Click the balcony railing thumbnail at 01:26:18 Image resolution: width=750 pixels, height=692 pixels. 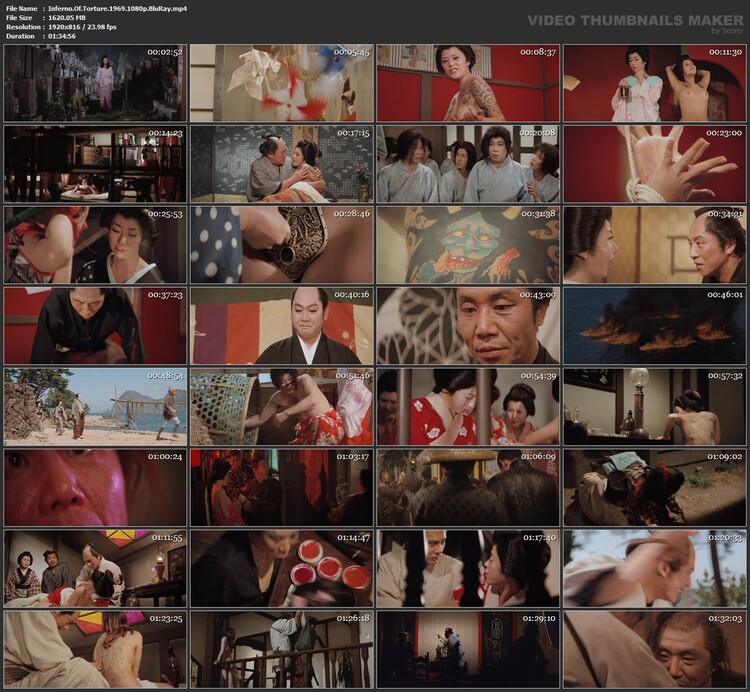click(282, 649)
